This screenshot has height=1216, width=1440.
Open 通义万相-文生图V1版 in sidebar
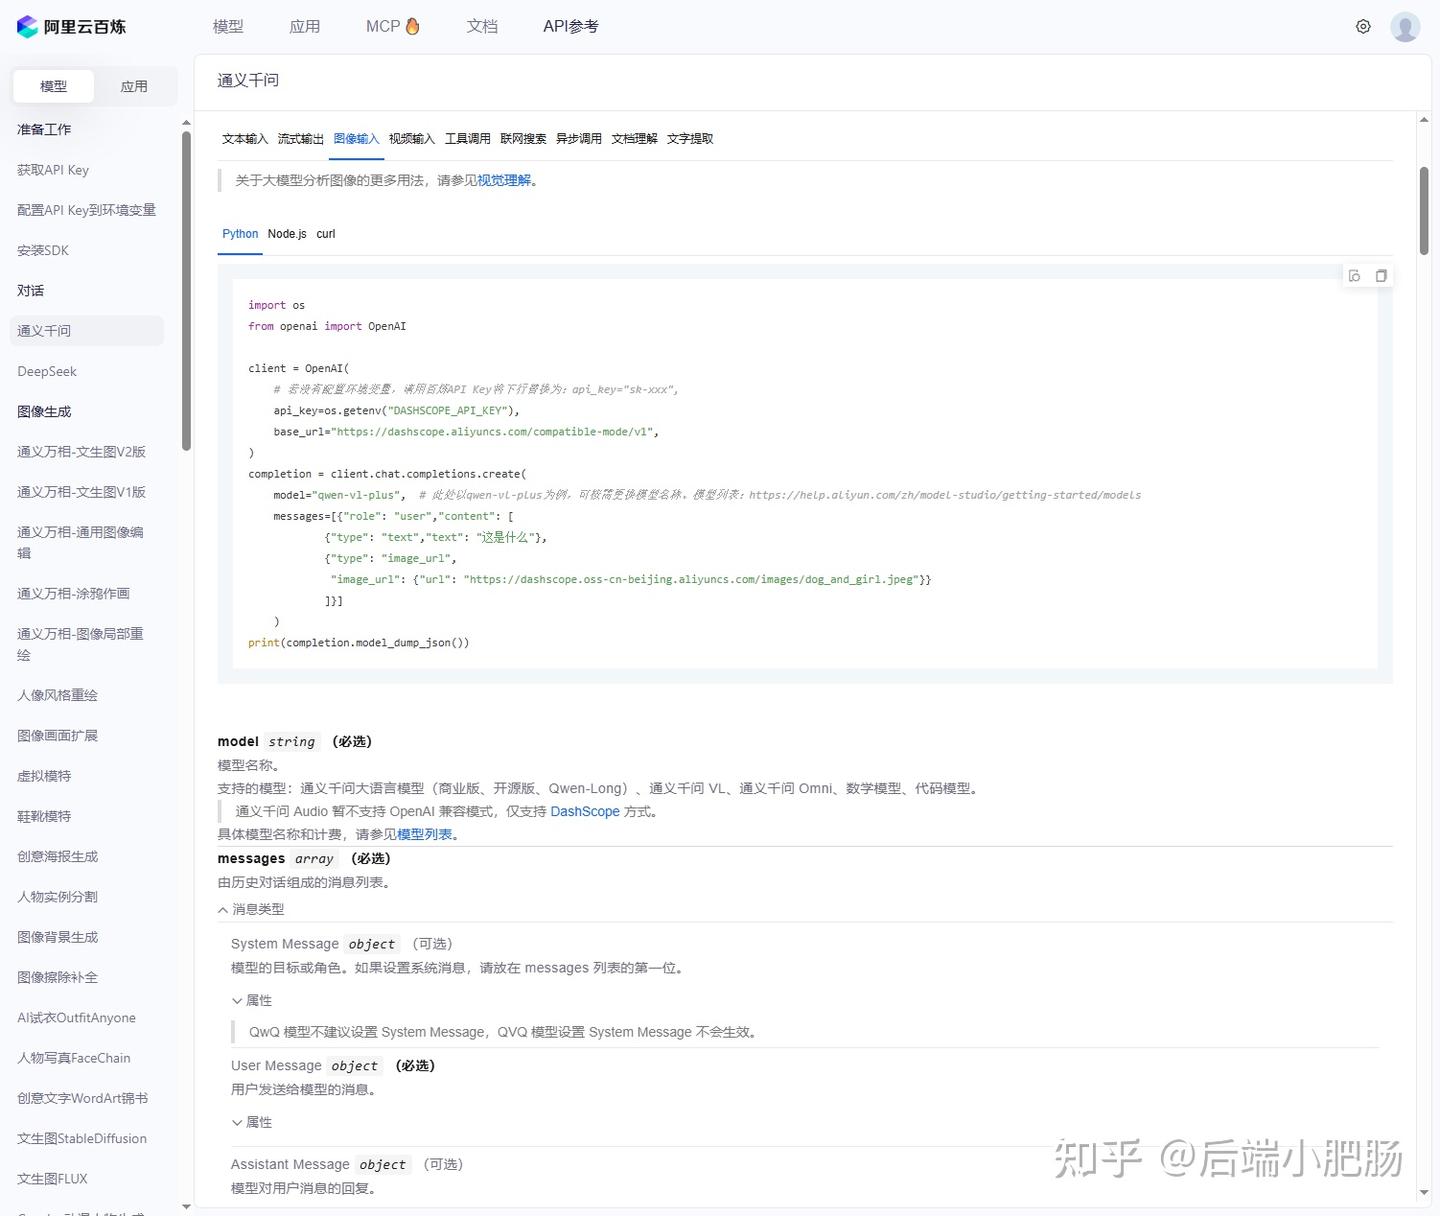click(82, 492)
